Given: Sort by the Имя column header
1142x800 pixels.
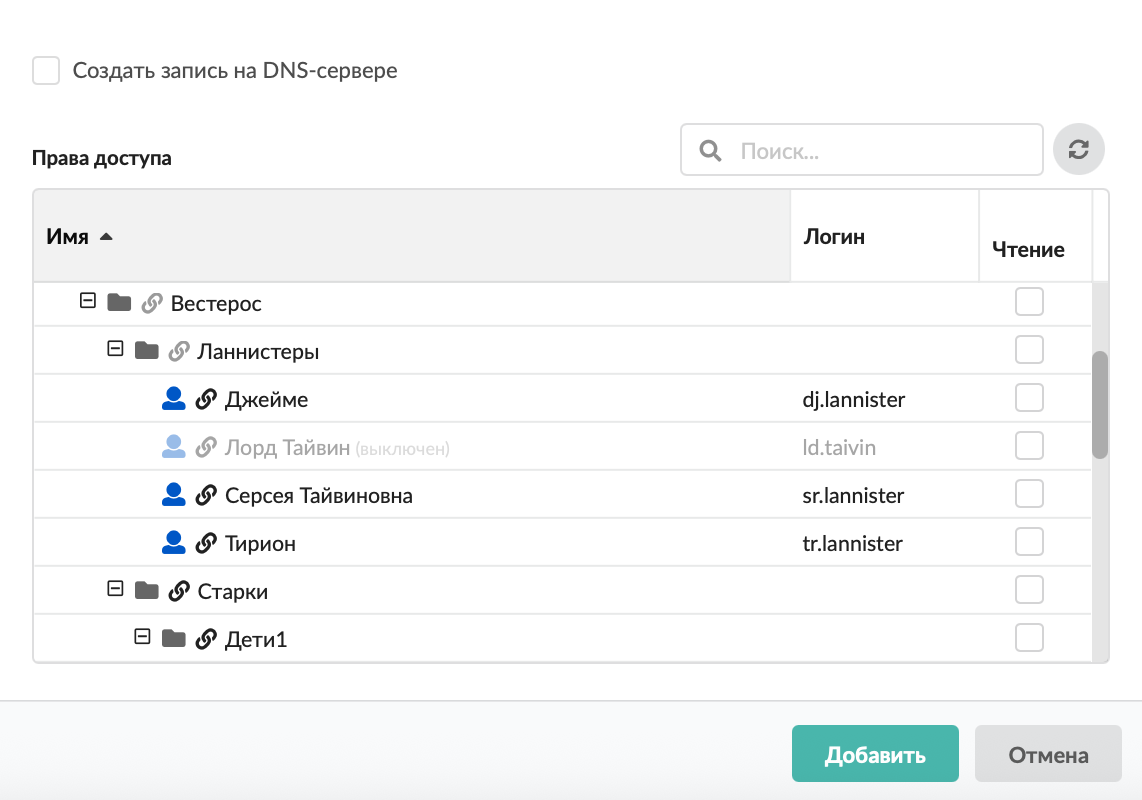Looking at the screenshot, I should tap(67, 237).
